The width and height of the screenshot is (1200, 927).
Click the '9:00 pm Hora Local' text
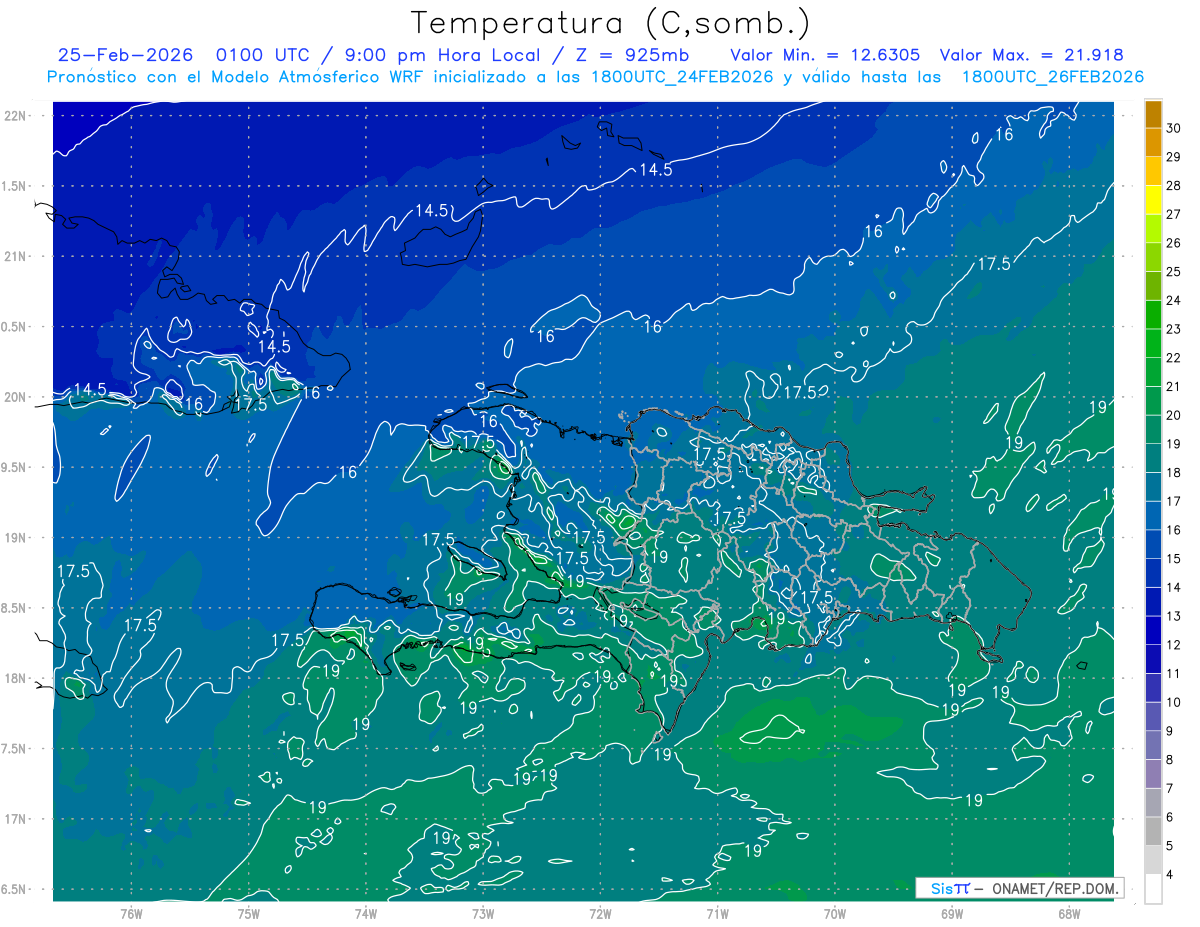coord(445,56)
